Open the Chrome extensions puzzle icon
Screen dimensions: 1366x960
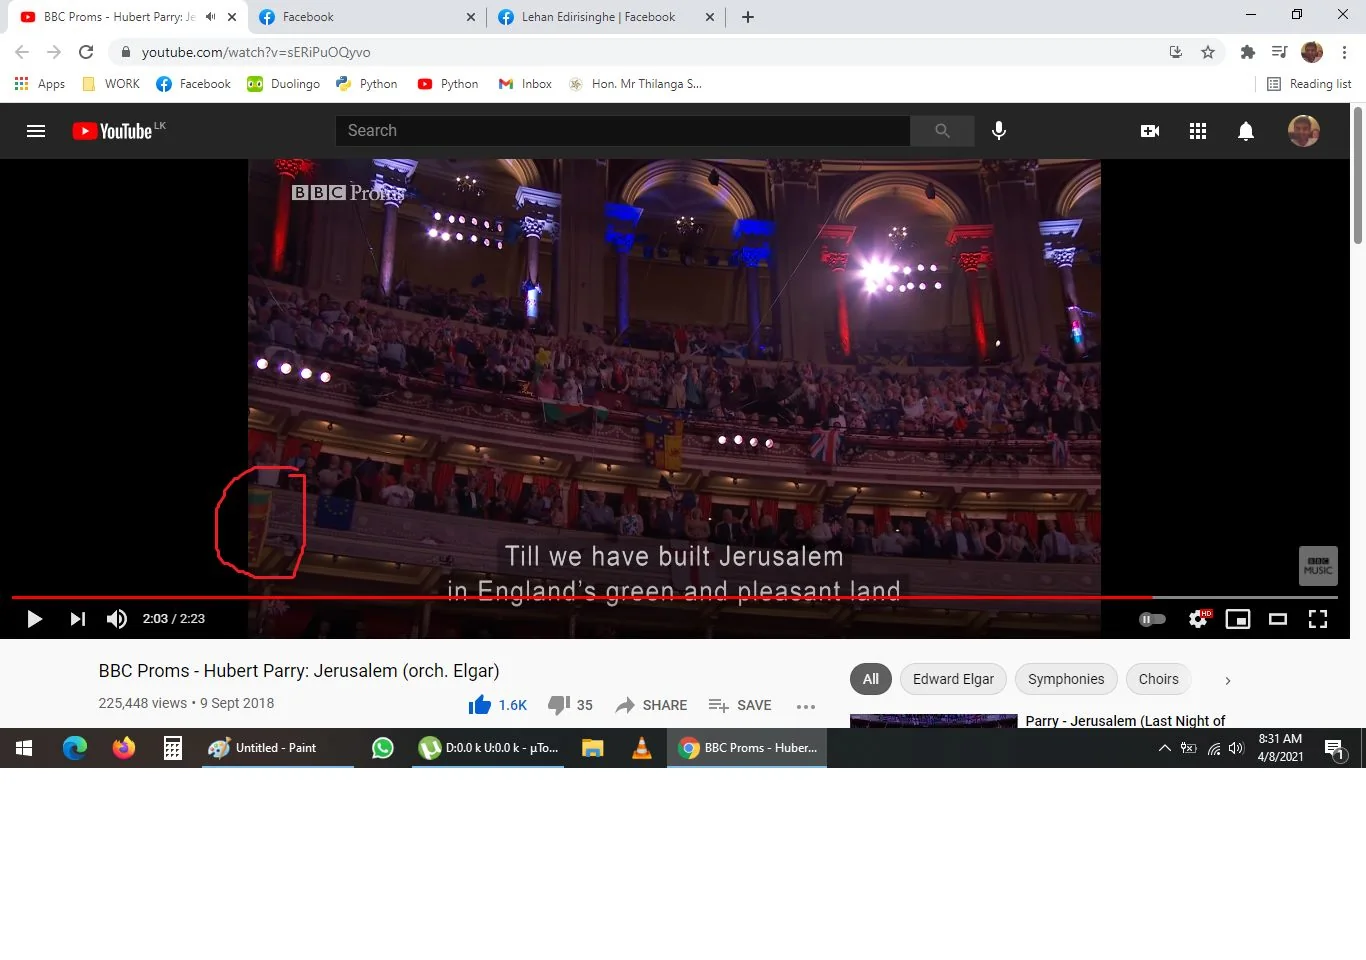1247,52
